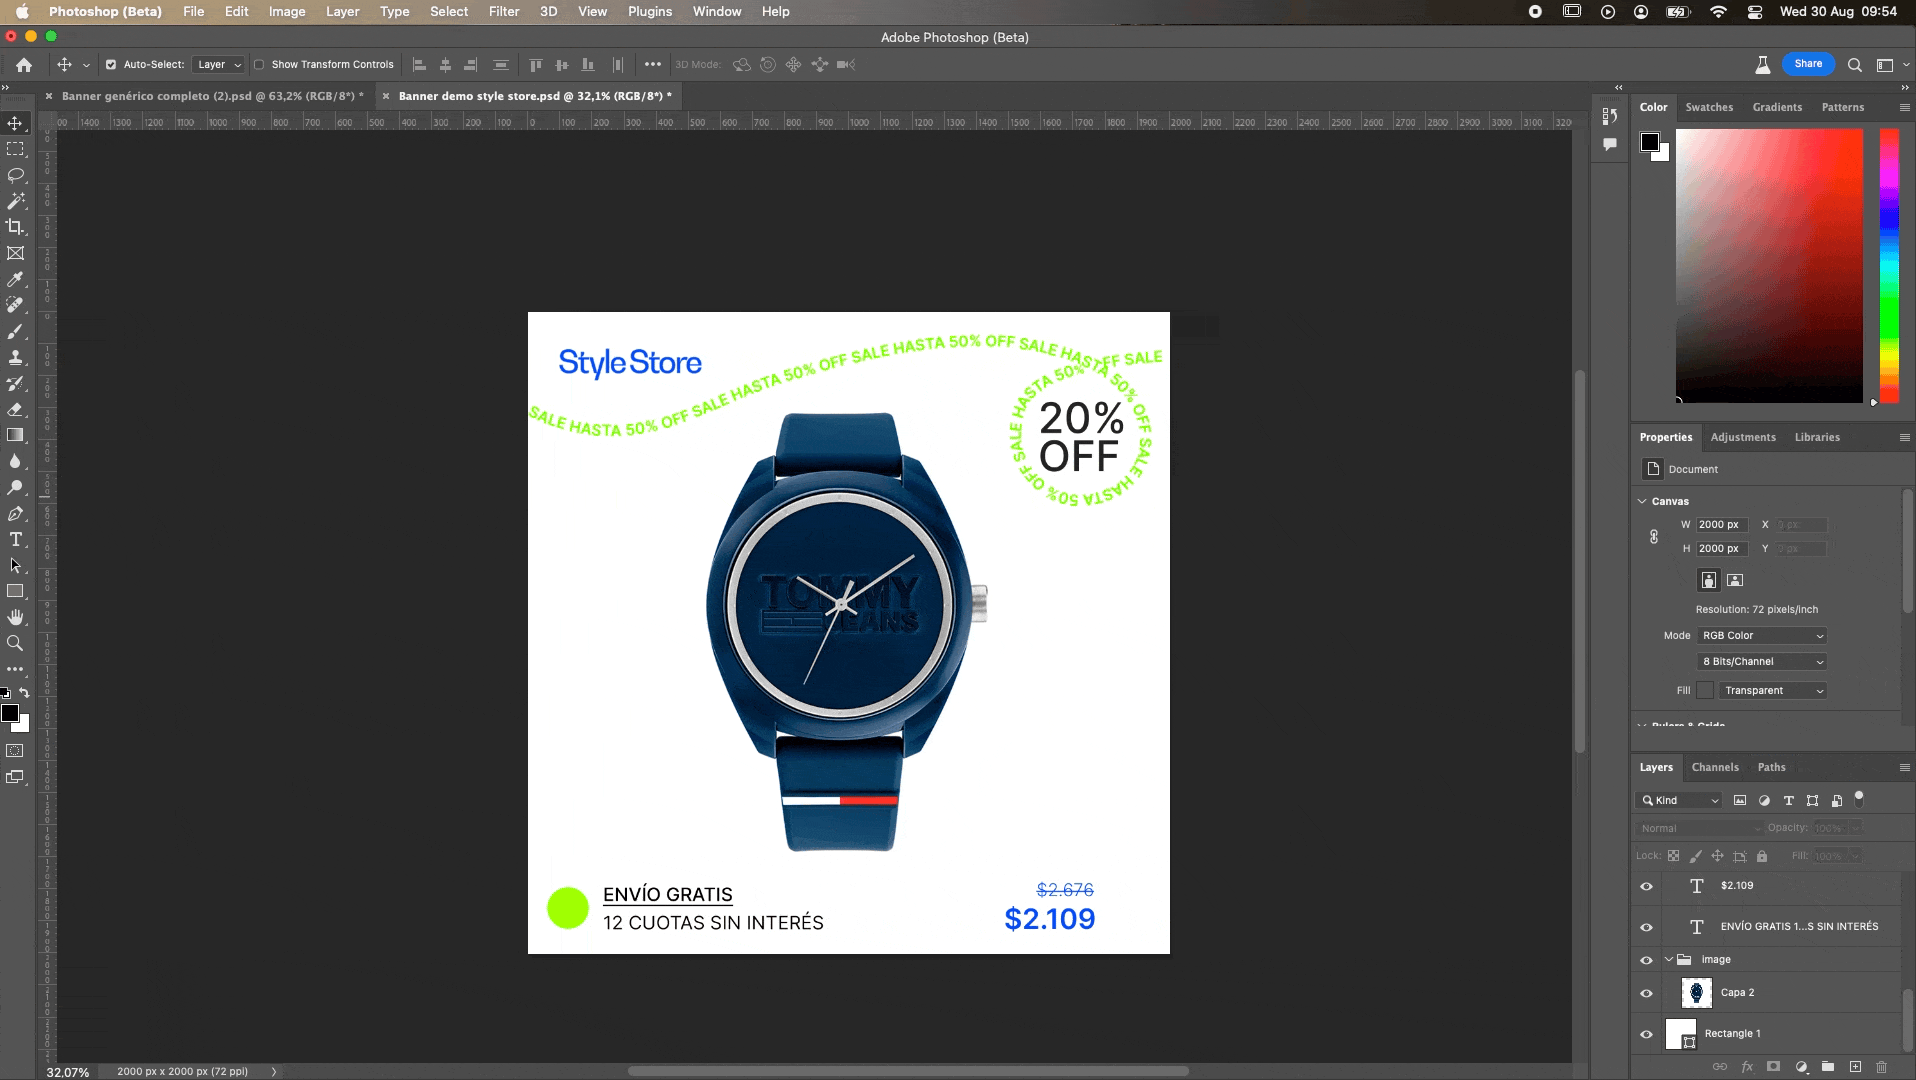The image size is (1916, 1080).
Task: Click the canvas width input field
Action: (x=1721, y=524)
